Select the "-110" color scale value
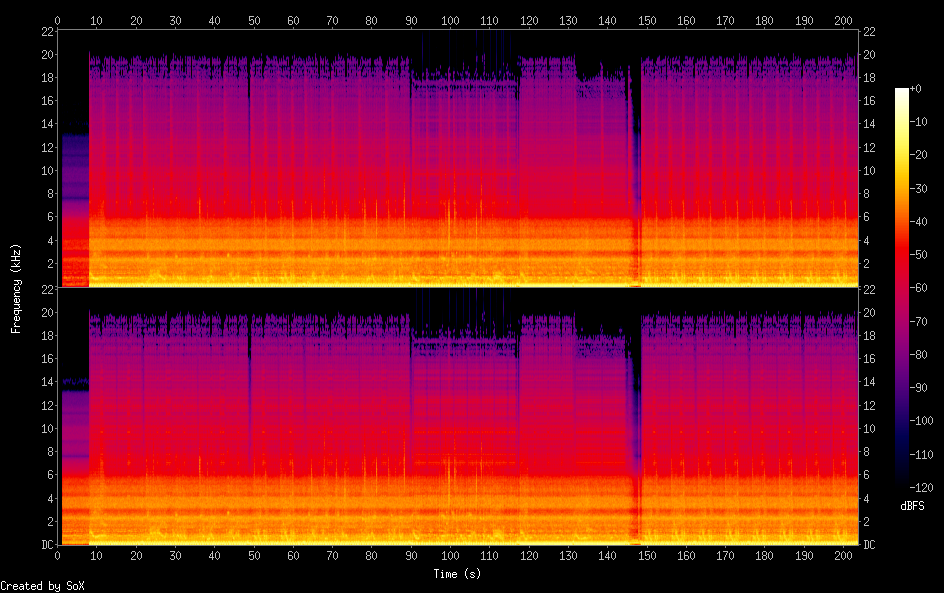Image resolution: width=944 pixels, height=593 pixels. click(922, 455)
